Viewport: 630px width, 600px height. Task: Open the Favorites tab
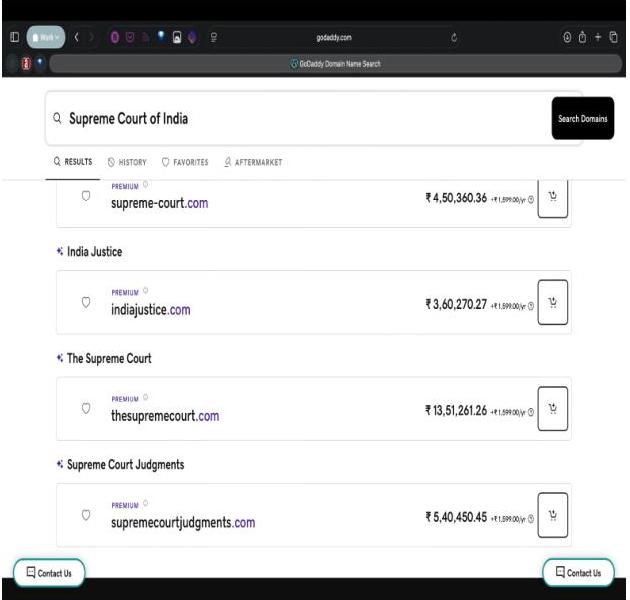[x=185, y=162]
